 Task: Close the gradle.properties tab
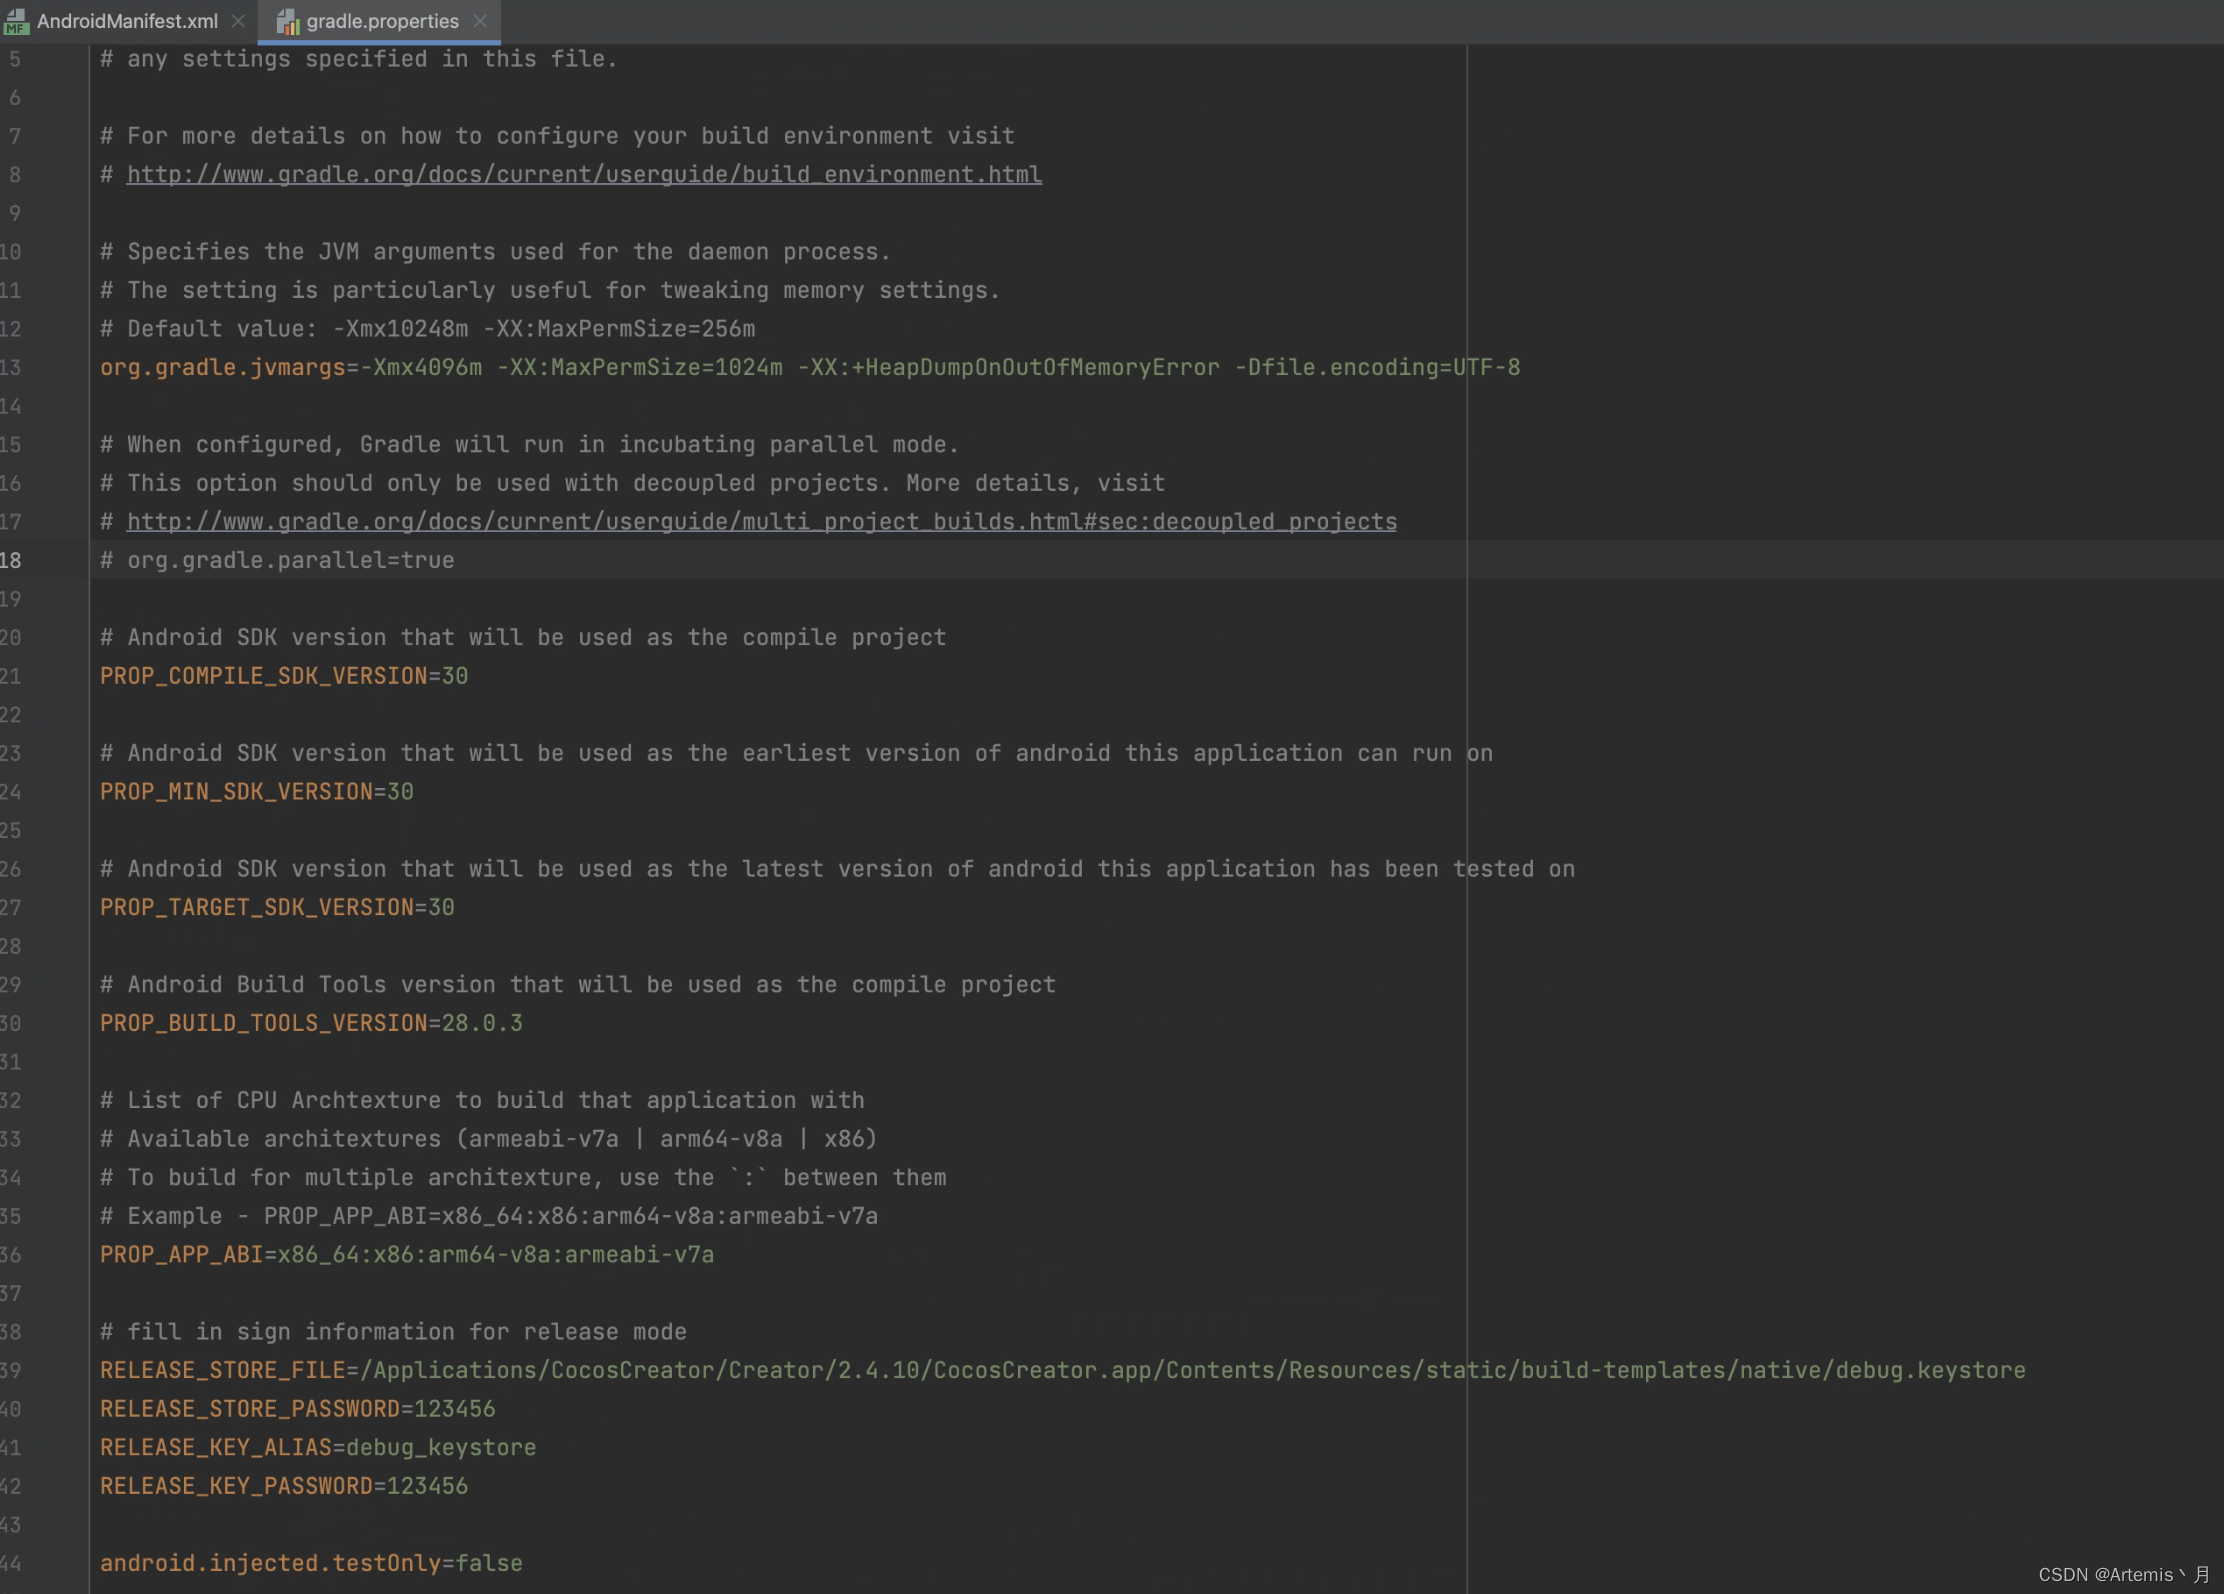481,22
